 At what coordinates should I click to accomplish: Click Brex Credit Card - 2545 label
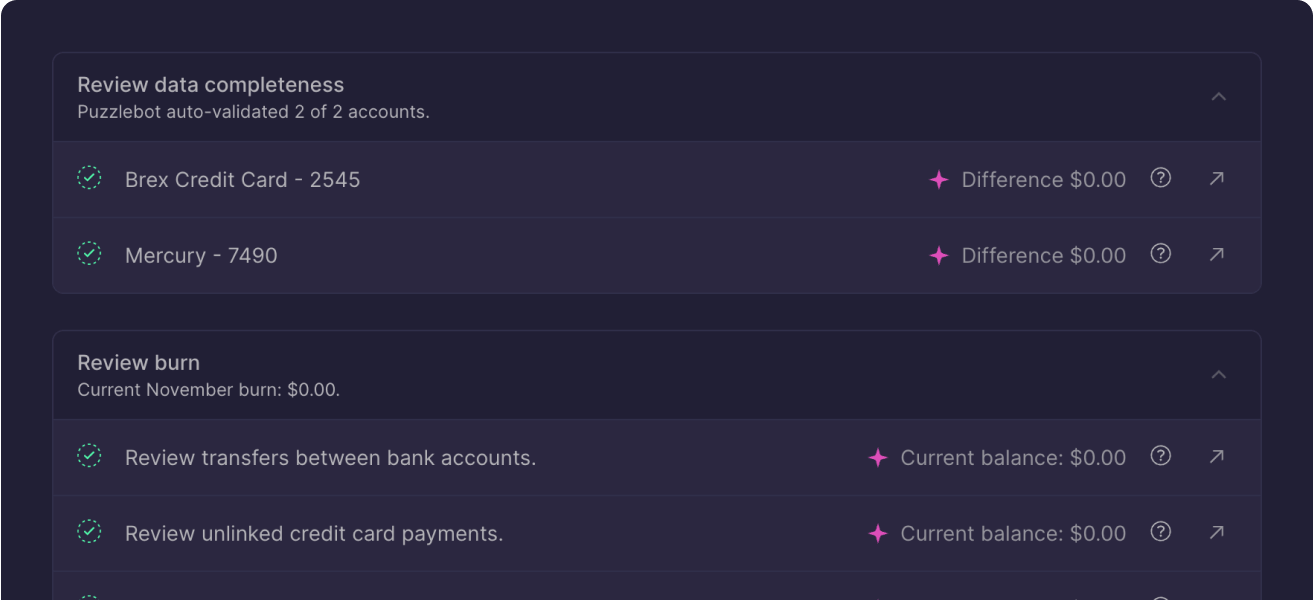tap(242, 180)
